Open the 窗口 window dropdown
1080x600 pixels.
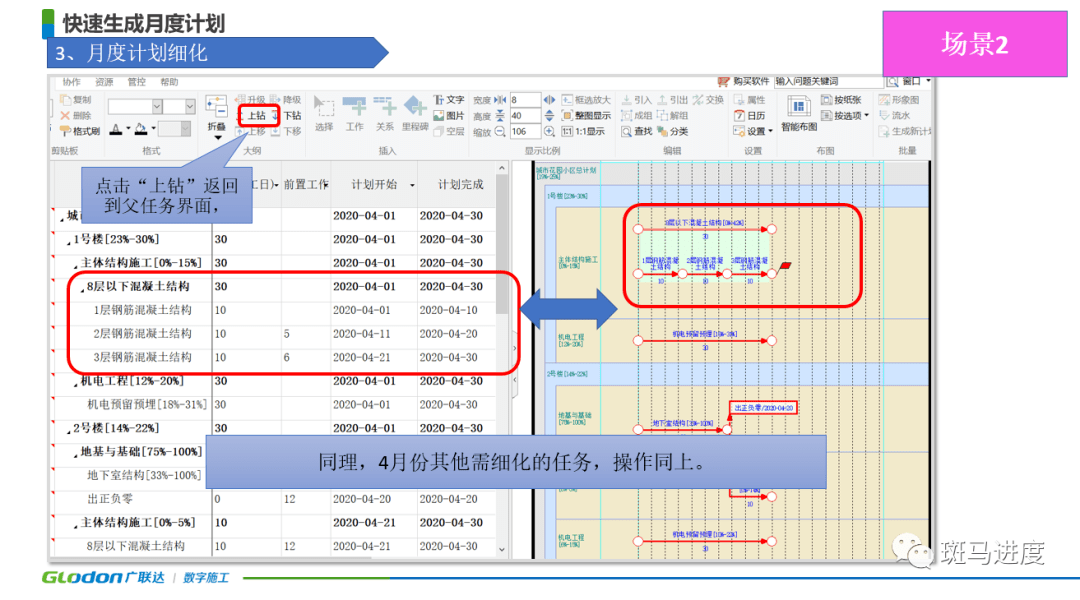pyautogui.click(x=928, y=81)
